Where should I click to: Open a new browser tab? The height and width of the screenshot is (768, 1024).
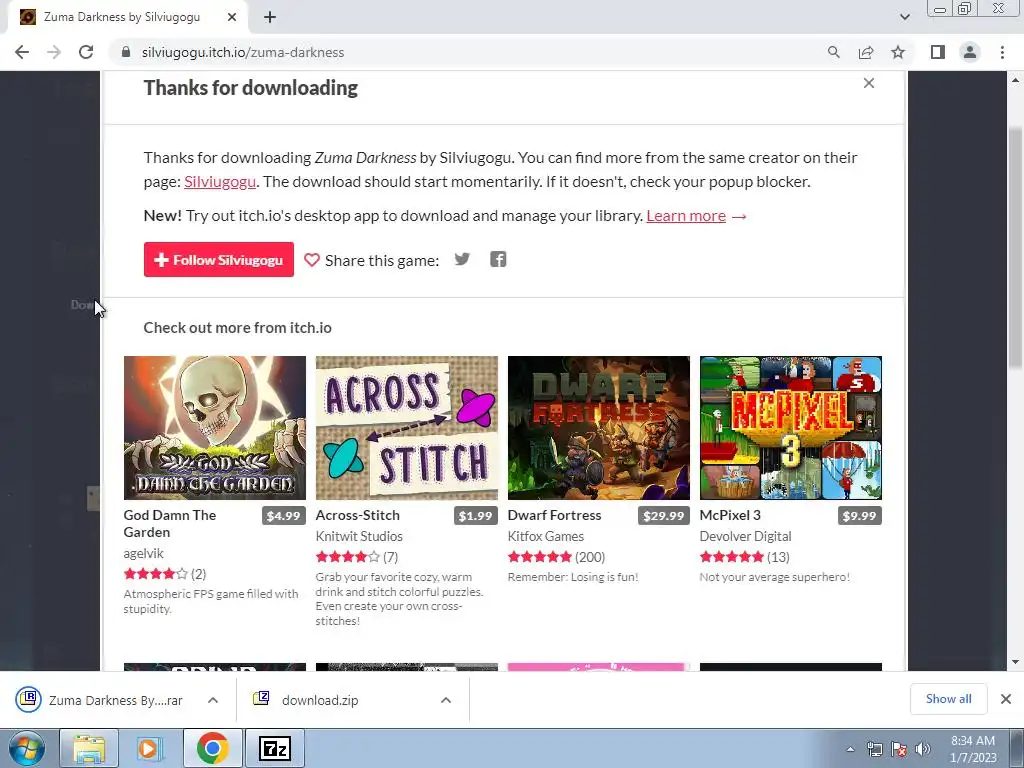270,17
